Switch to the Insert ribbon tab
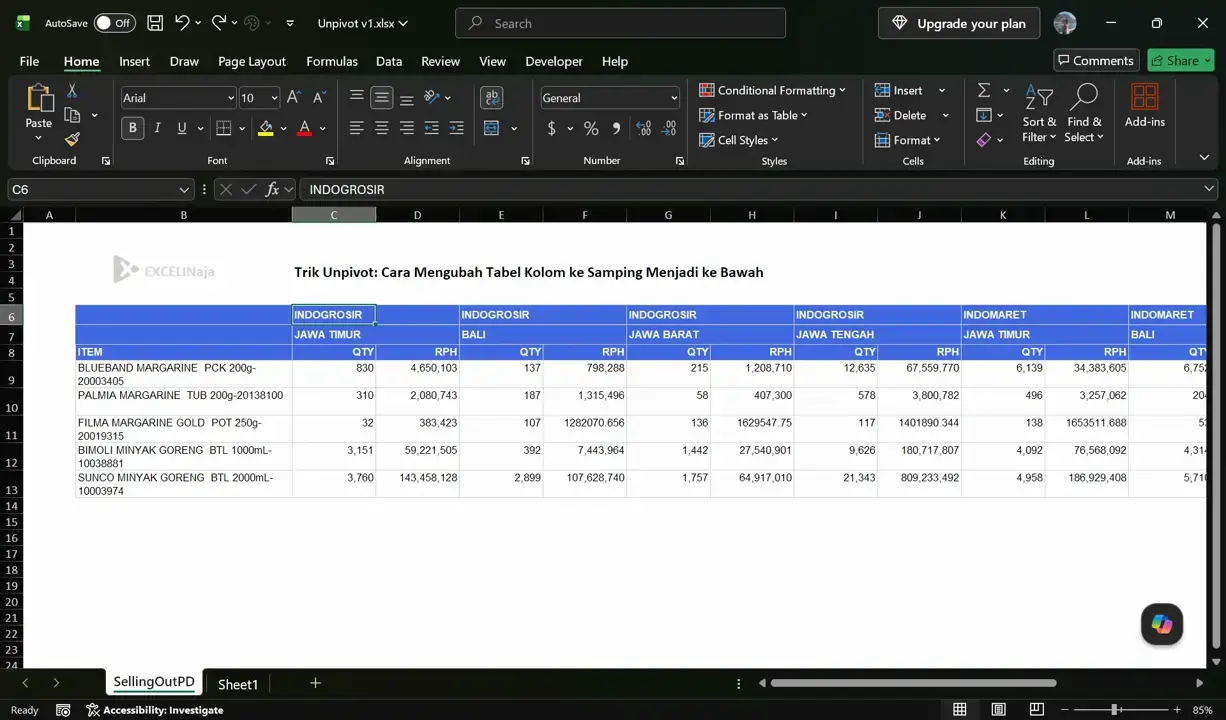1226x720 pixels. pyautogui.click(x=134, y=61)
